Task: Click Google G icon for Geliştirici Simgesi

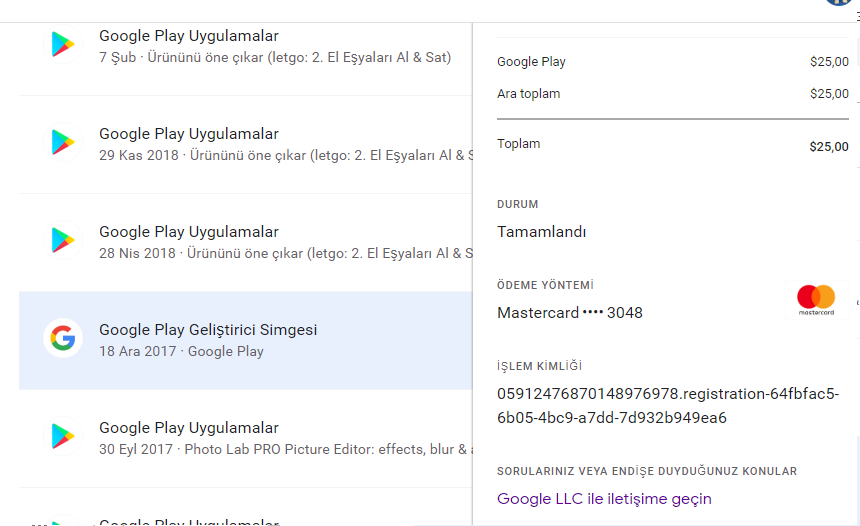Action: tap(63, 338)
